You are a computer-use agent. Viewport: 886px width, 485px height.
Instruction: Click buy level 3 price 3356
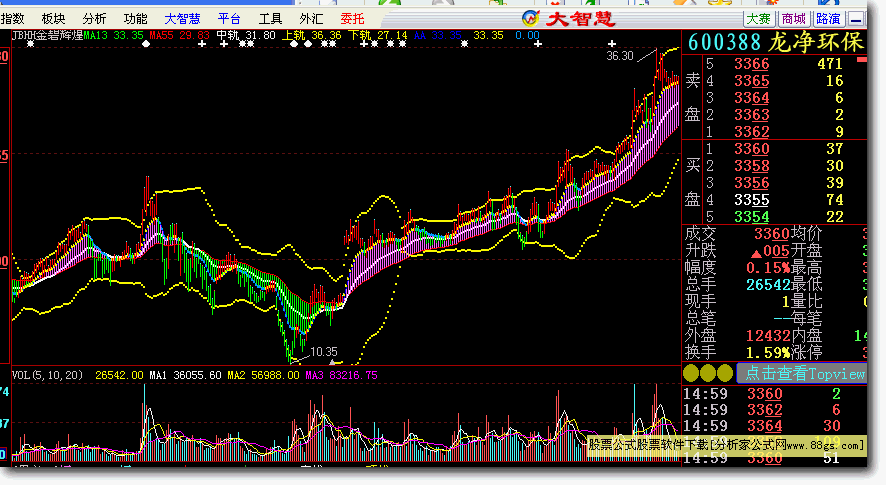[752, 183]
